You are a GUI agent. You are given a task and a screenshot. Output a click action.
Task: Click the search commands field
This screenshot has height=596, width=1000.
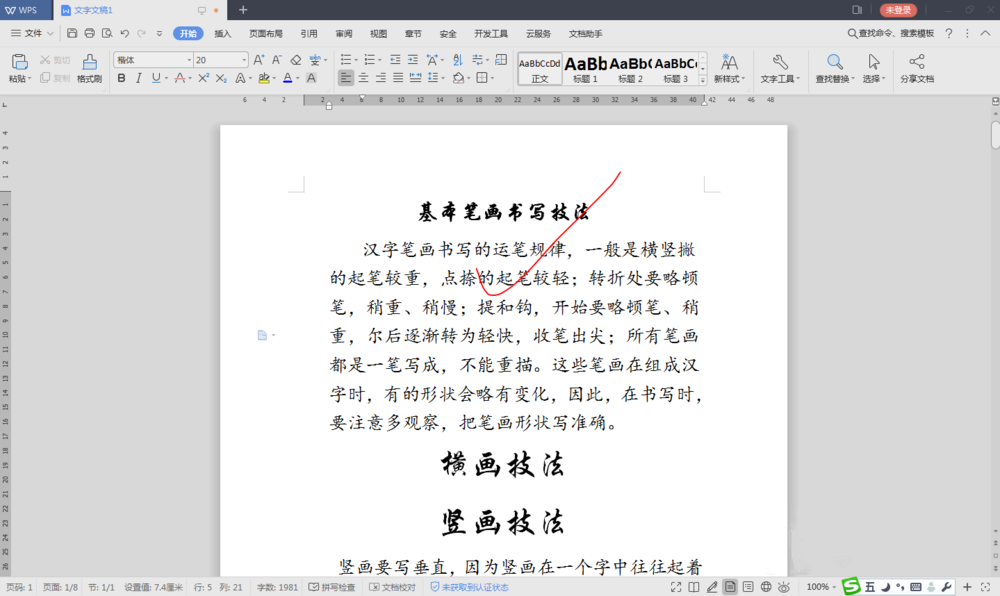pyautogui.click(x=891, y=33)
